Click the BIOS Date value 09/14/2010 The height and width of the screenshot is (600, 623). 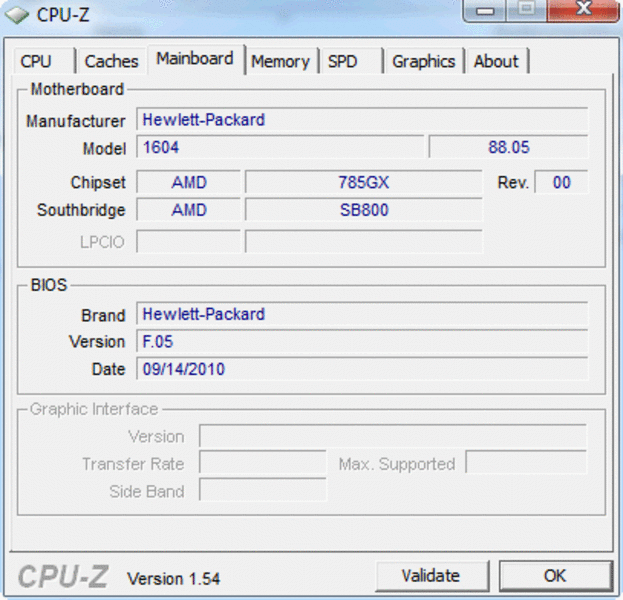point(362,369)
